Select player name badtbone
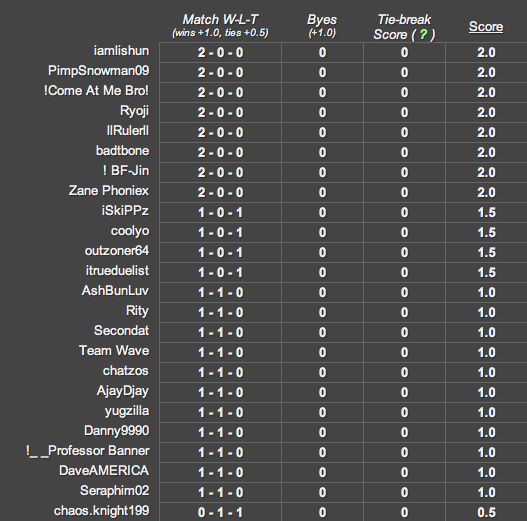The height and width of the screenshot is (521, 527). pyautogui.click(x=122, y=151)
